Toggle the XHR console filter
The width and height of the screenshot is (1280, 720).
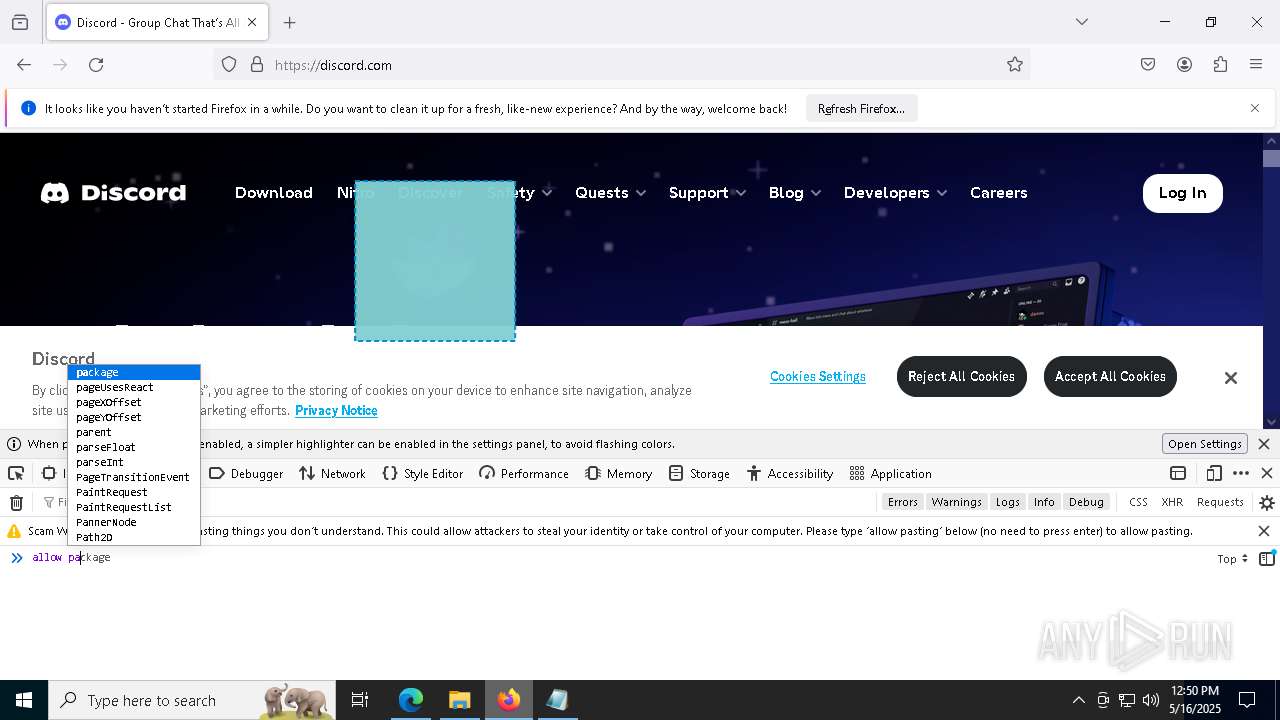1172,502
